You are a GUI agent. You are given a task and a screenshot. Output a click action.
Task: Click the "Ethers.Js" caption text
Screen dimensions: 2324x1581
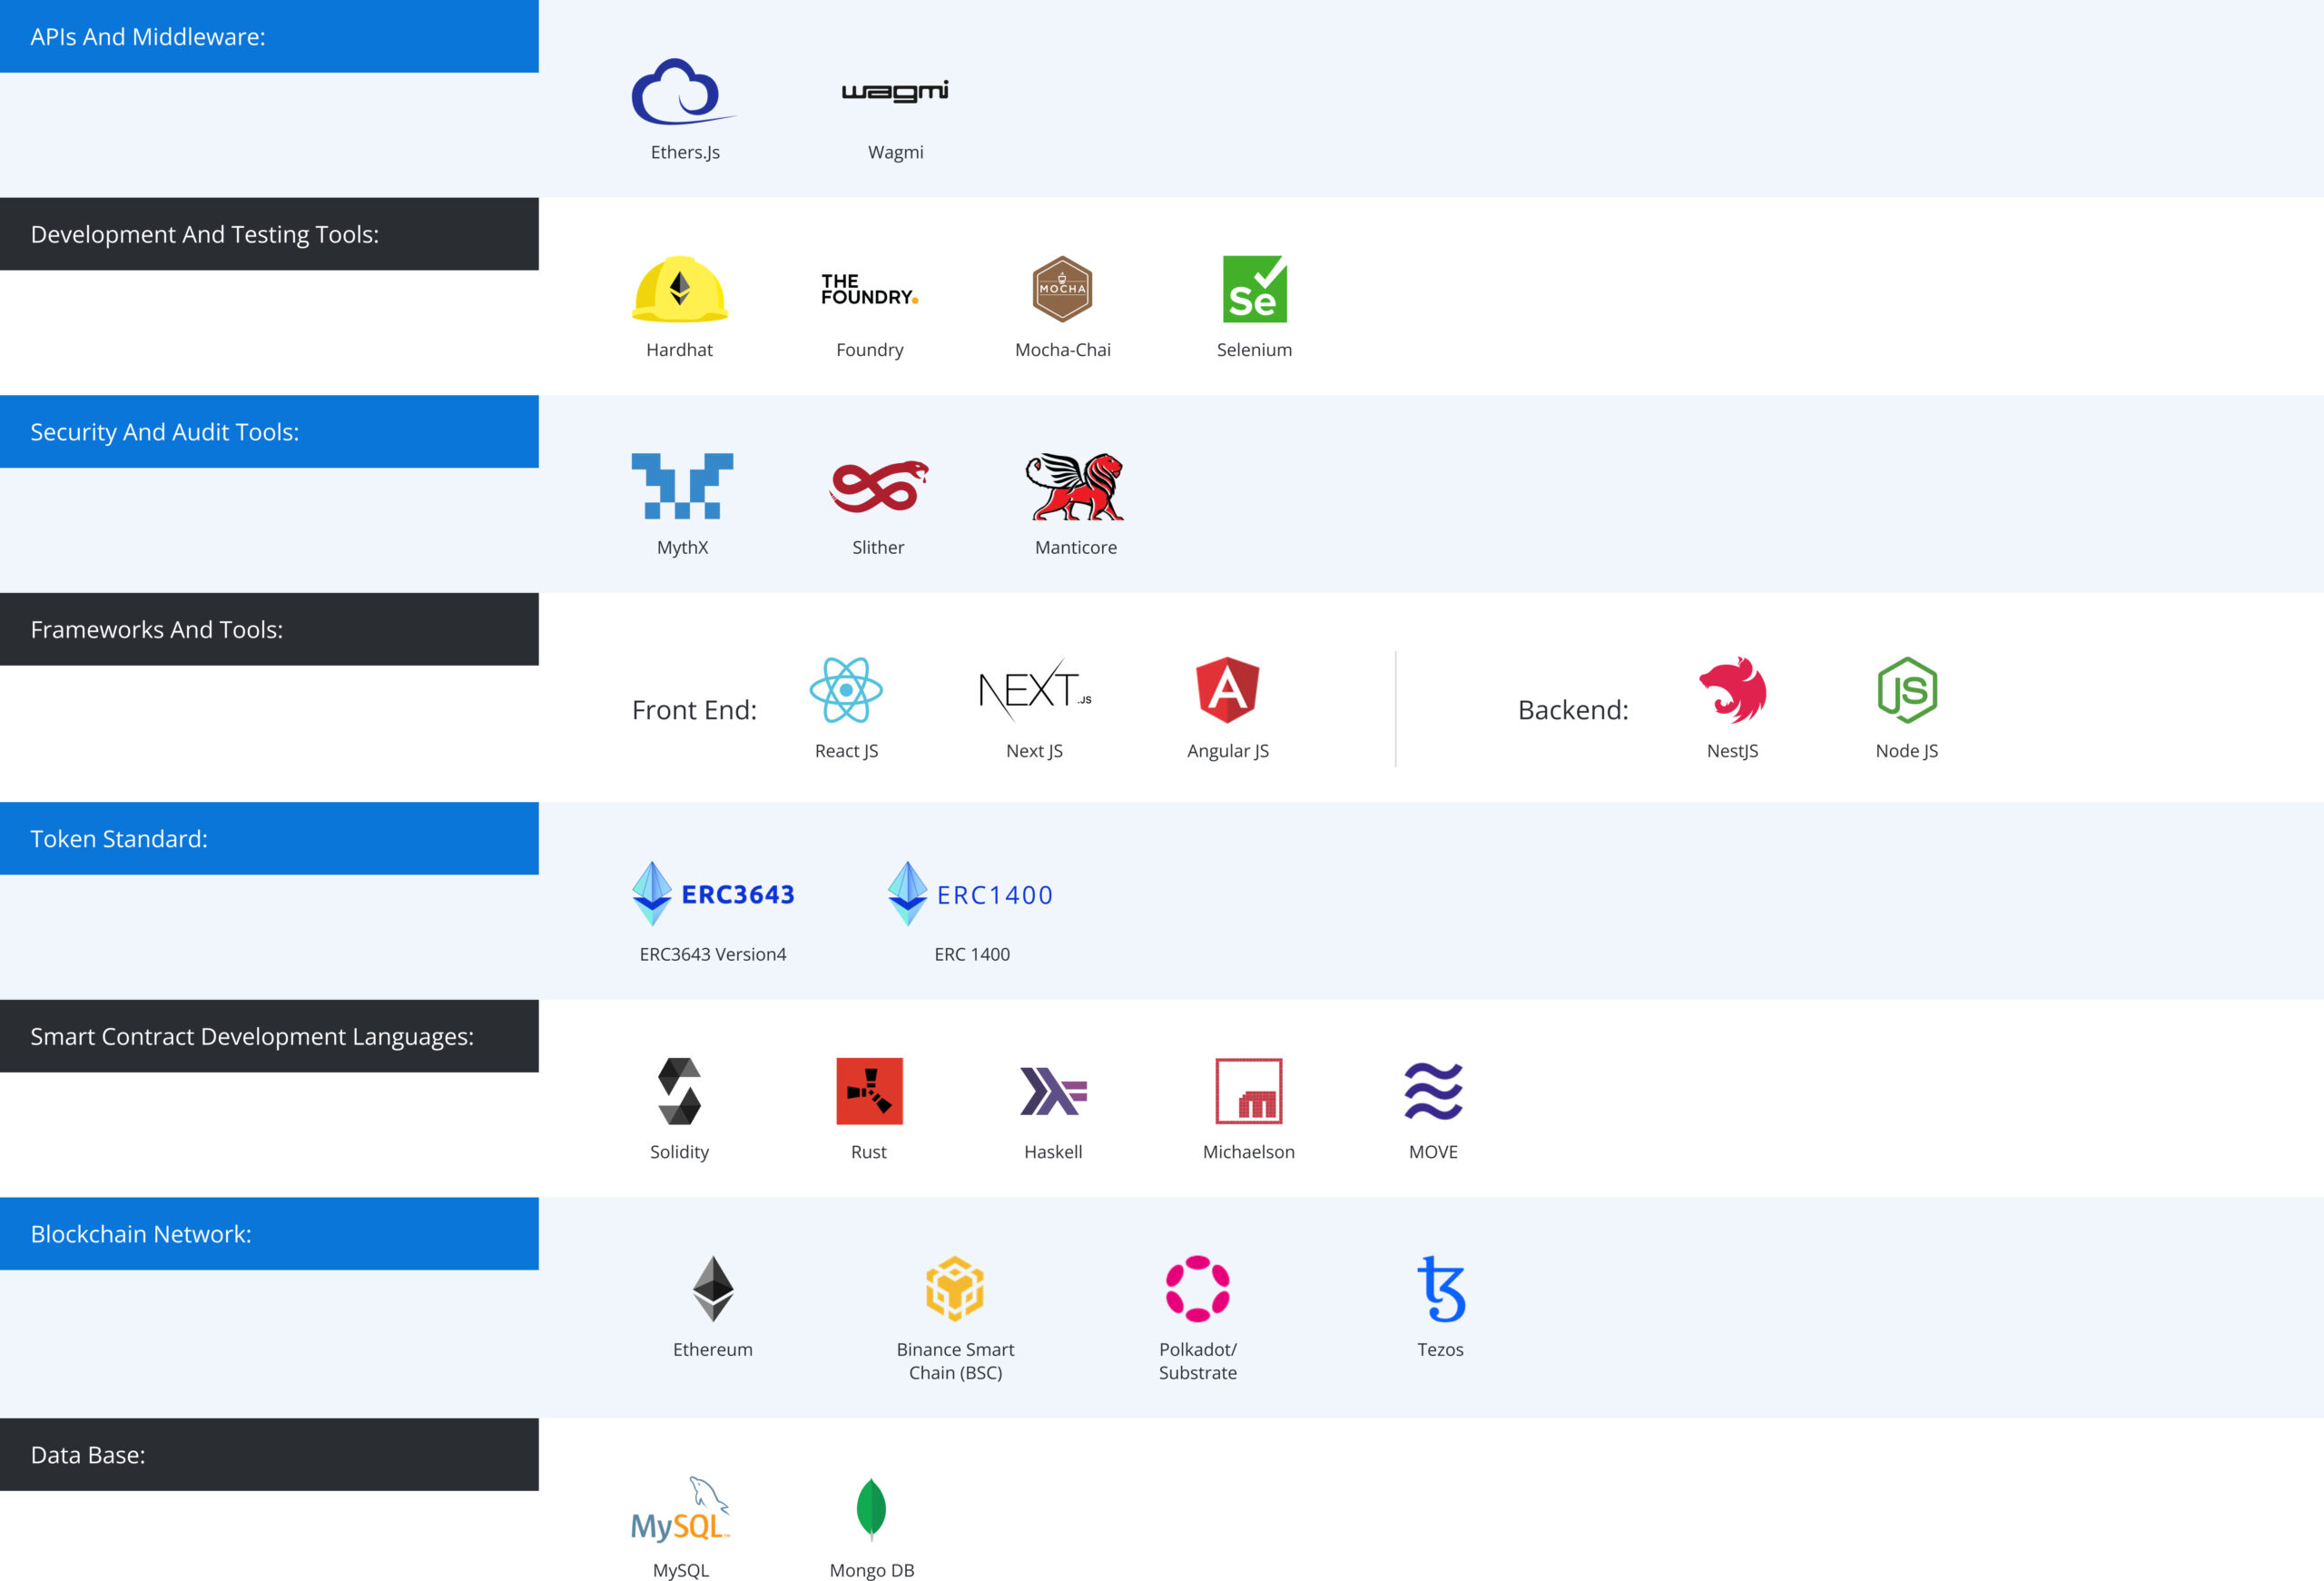[x=685, y=152]
